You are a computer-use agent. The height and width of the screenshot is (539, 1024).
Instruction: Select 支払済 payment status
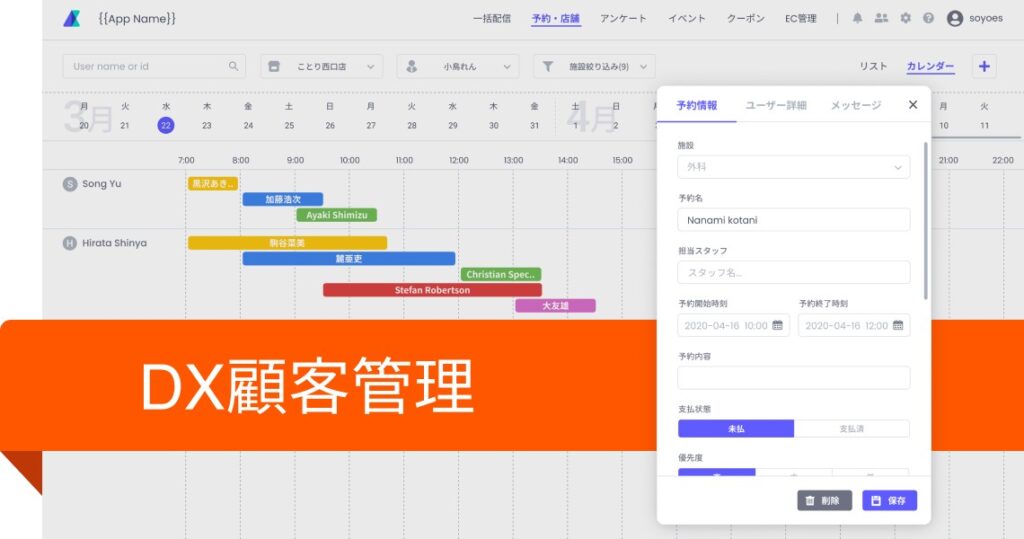click(852, 429)
